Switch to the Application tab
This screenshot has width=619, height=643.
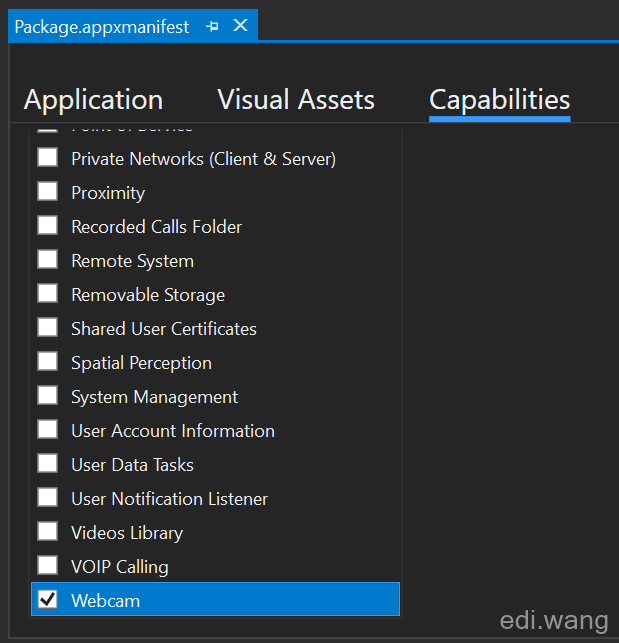pyautogui.click(x=94, y=99)
